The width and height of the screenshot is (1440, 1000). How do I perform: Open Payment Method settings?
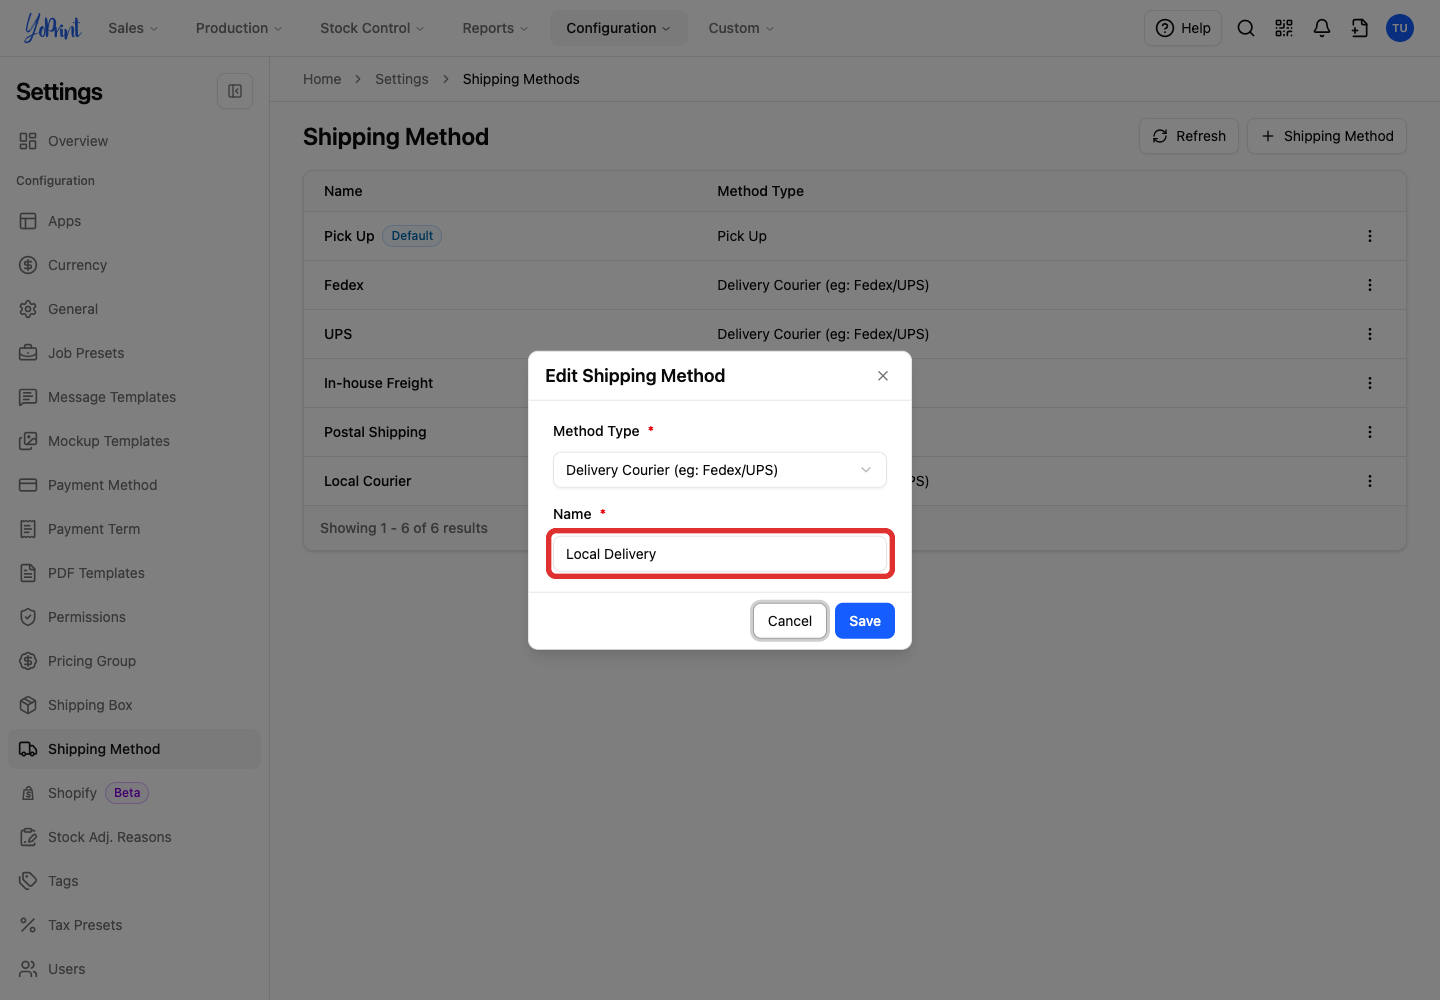point(134,485)
